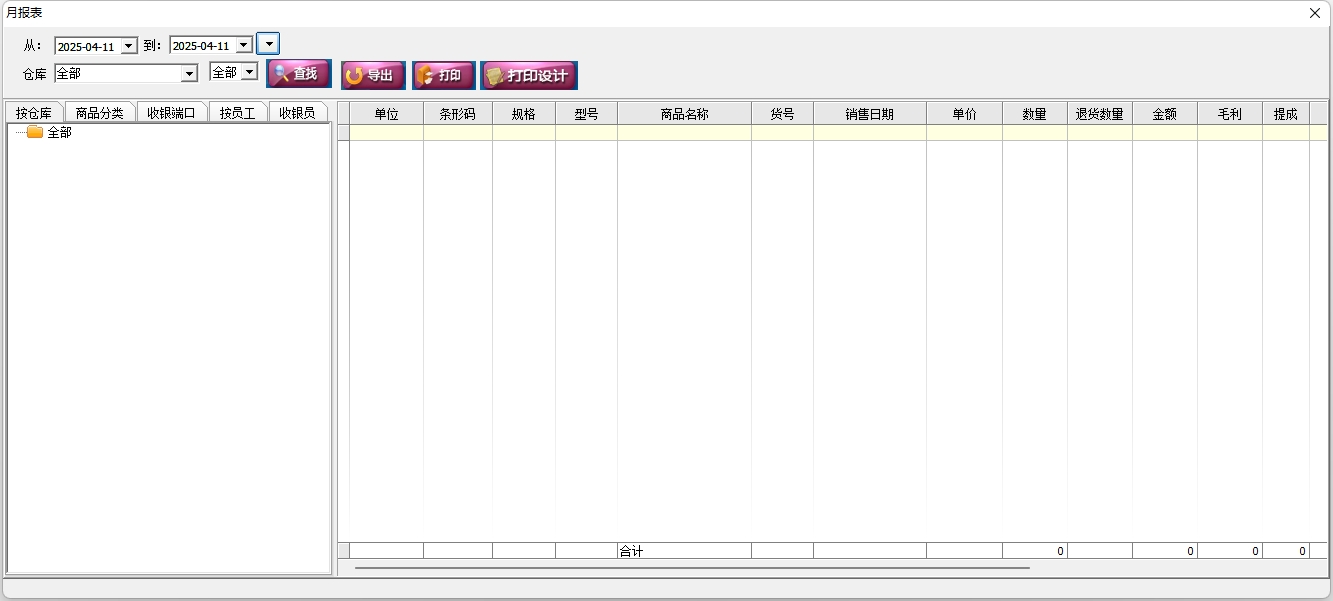Viewport: 1333px width, 601px height.
Task: Click the 查找 search button
Action: tap(299, 74)
